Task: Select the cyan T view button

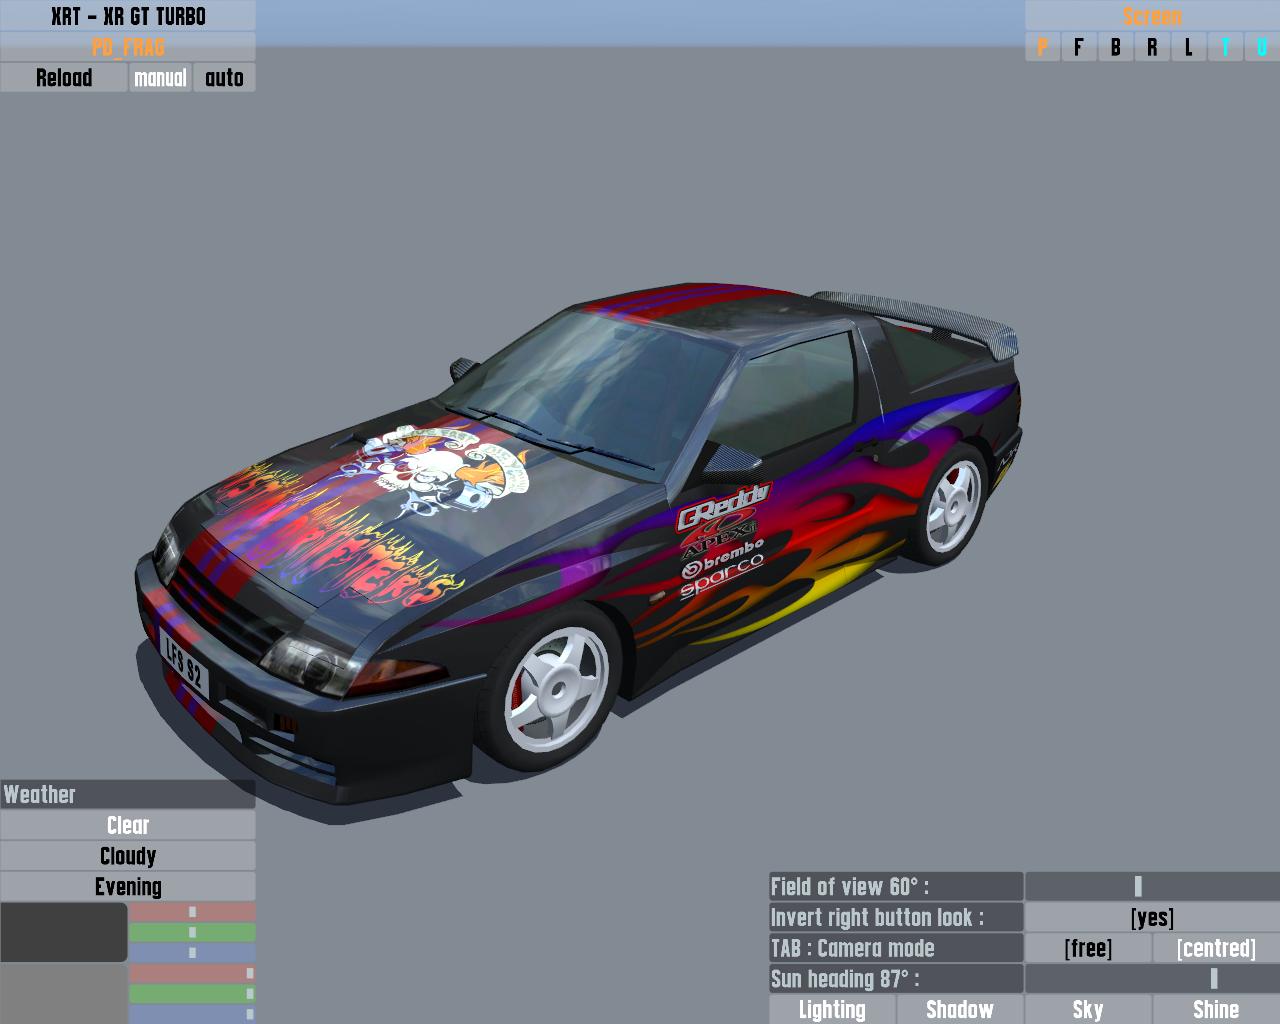Action: 1226,47
